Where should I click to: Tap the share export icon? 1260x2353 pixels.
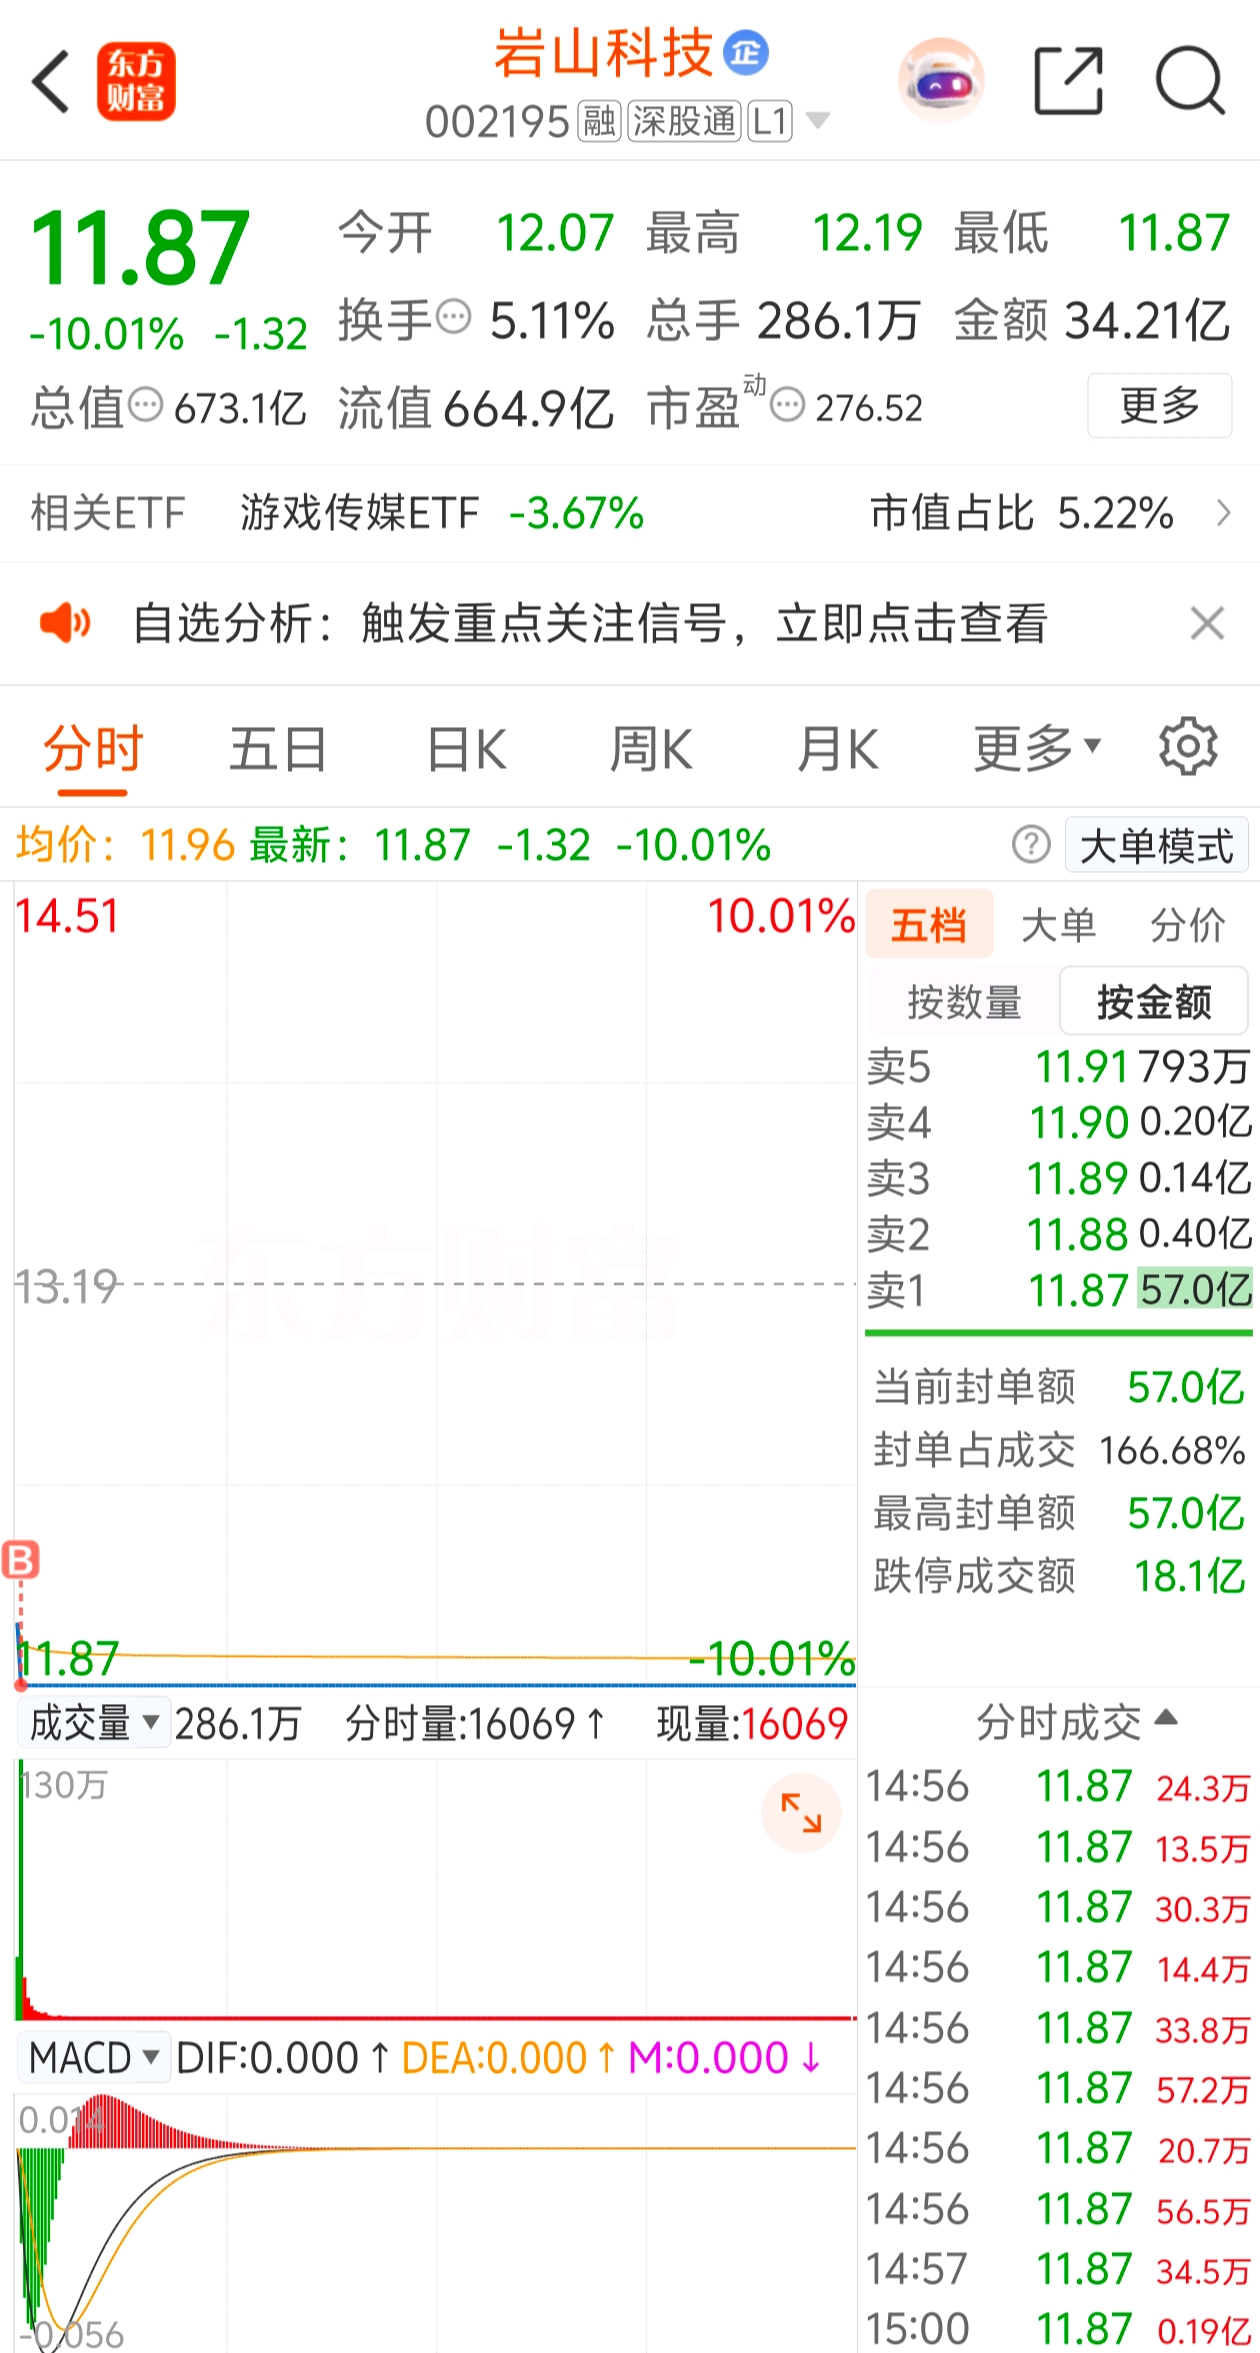pos(1068,81)
